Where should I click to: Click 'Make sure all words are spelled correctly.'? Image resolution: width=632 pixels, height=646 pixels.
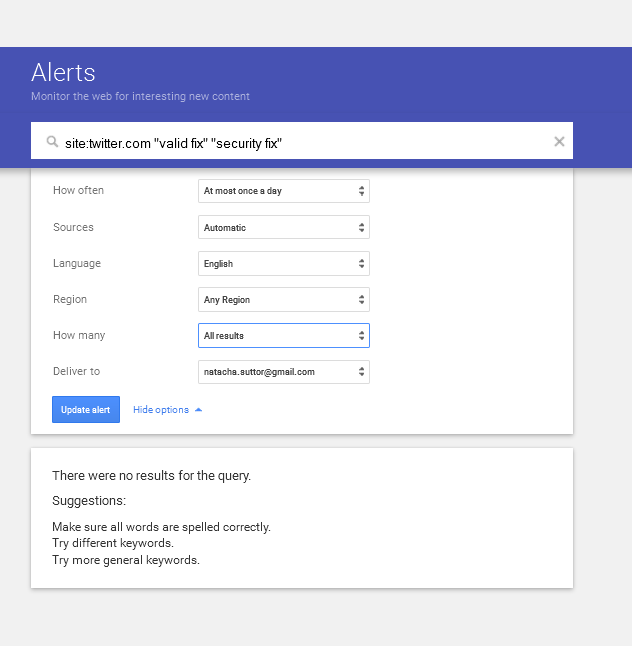(161, 527)
